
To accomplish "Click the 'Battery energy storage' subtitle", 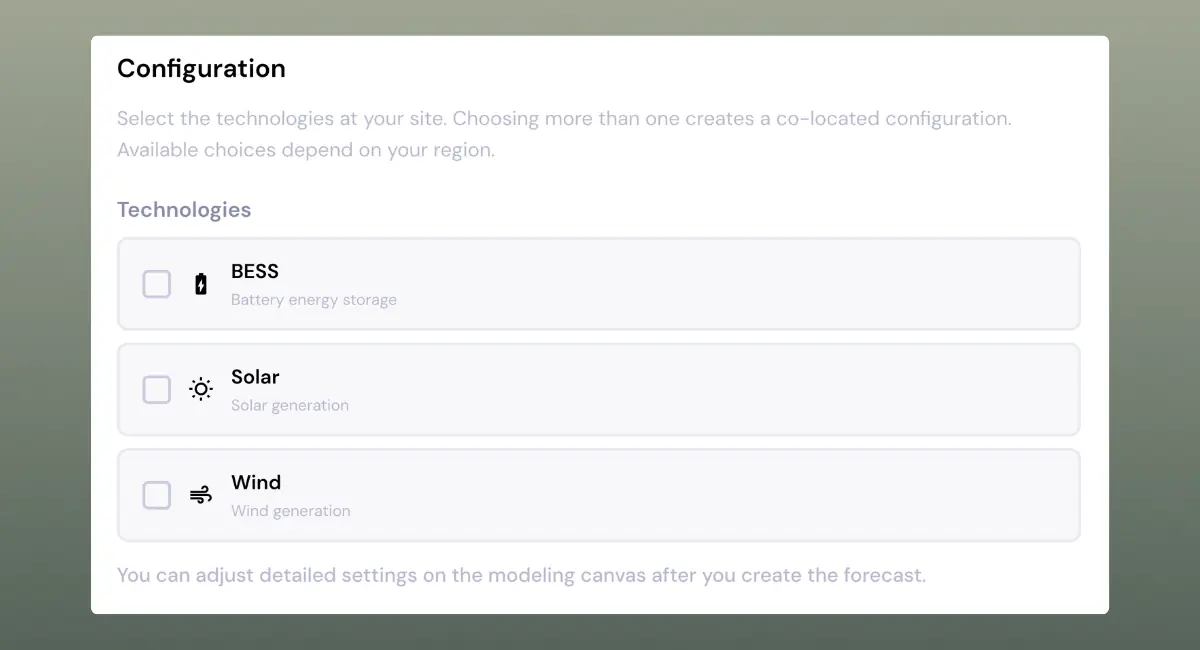I will pos(314,300).
